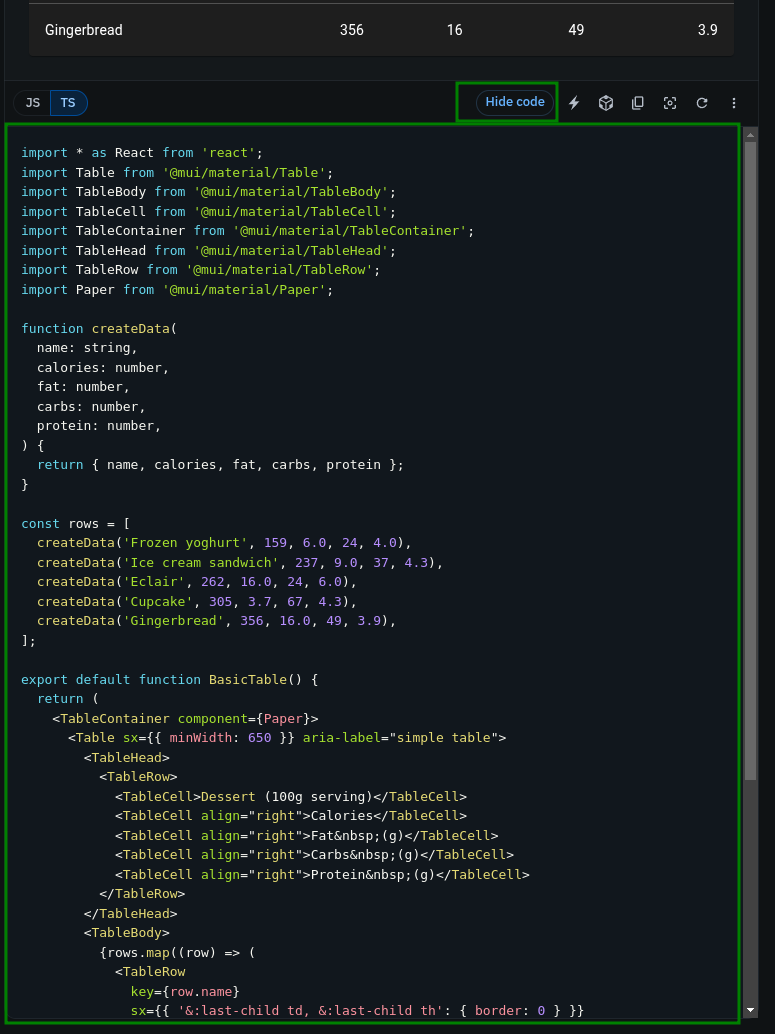Reset the demo with the refresh icon
The width and height of the screenshot is (775, 1034).
pos(702,103)
